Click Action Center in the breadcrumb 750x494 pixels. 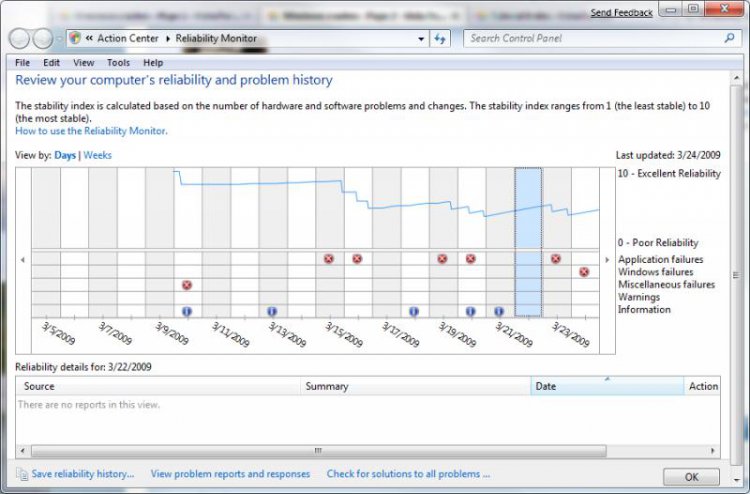[128, 38]
